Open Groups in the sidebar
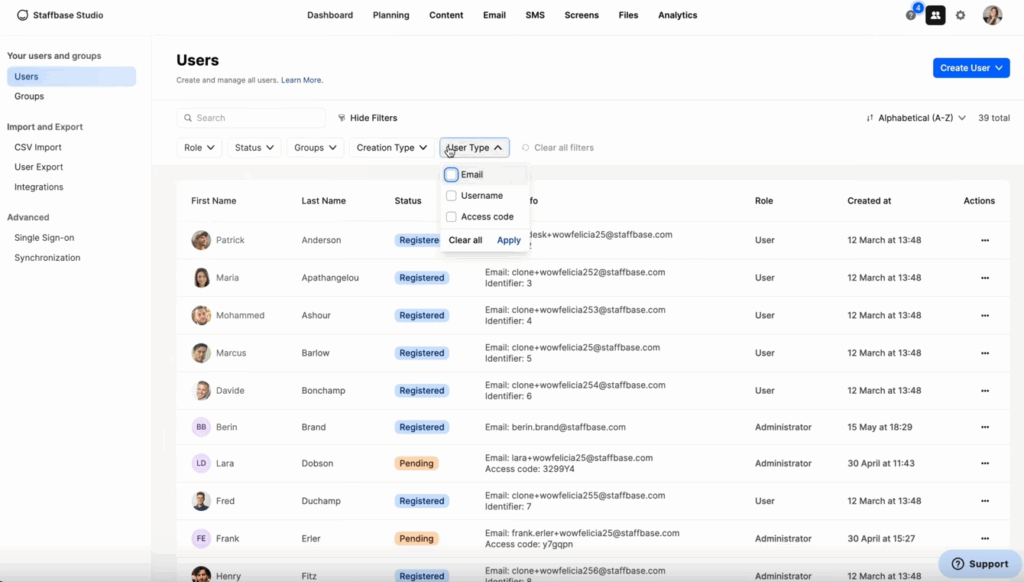This screenshot has width=1024, height=582. pyautogui.click(x=29, y=96)
